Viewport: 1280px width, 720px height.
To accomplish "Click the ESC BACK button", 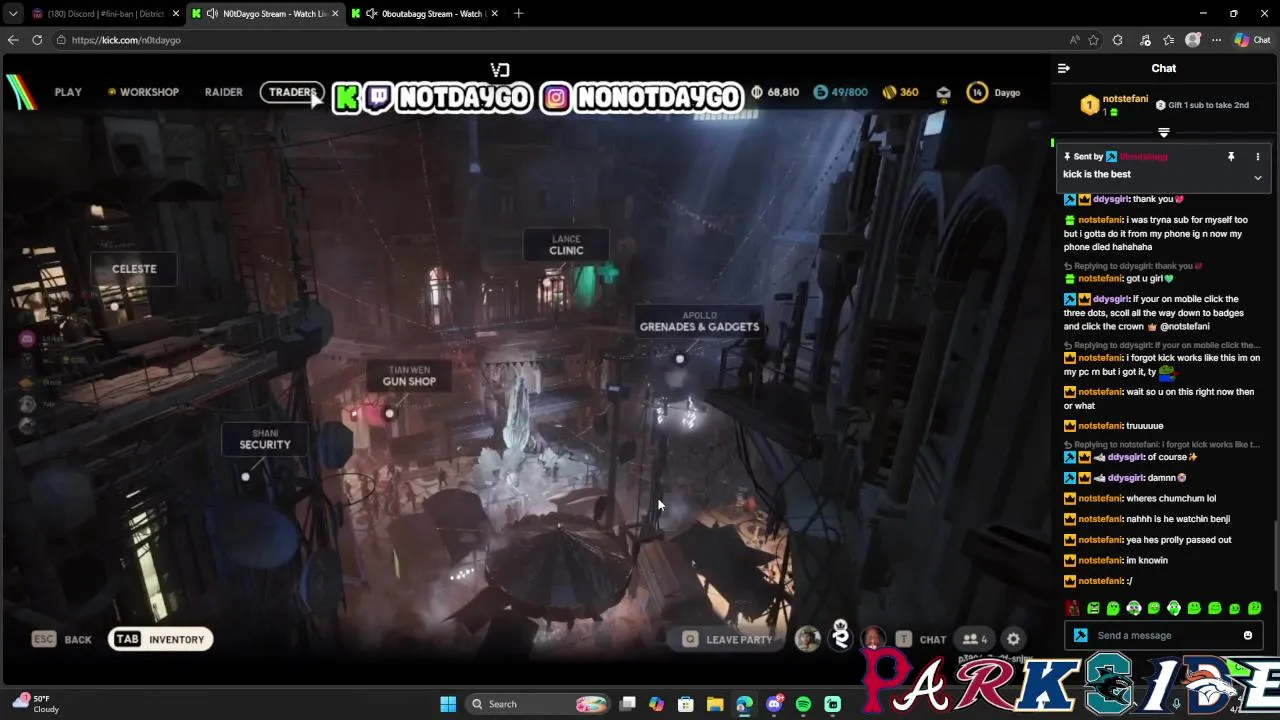I will [x=62, y=639].
